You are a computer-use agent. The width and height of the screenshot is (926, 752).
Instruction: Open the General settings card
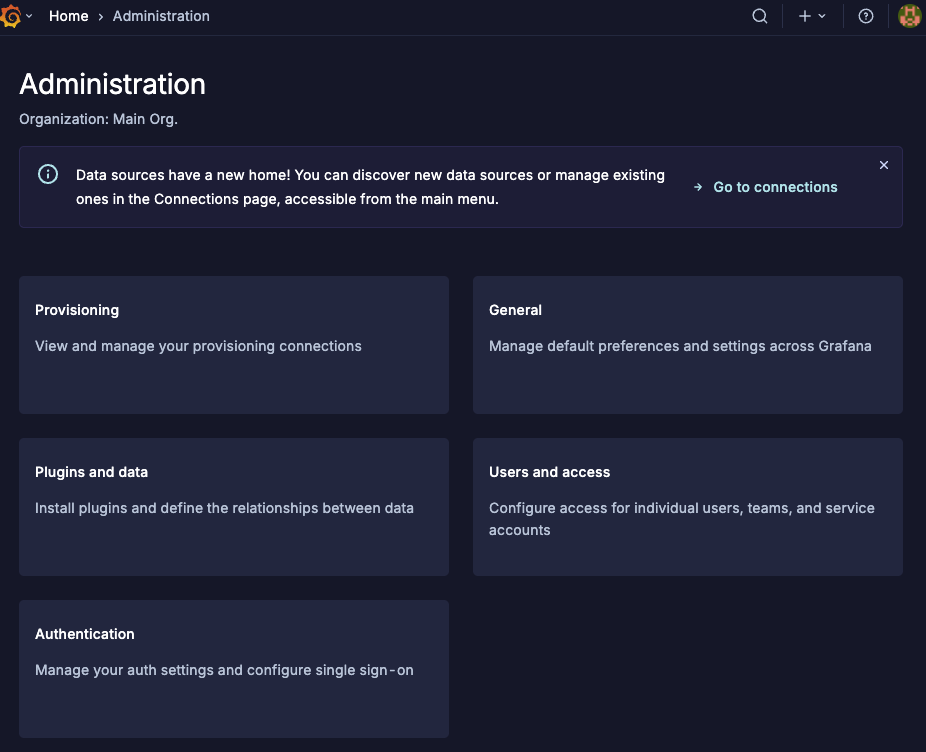click(x=688, y=345)
